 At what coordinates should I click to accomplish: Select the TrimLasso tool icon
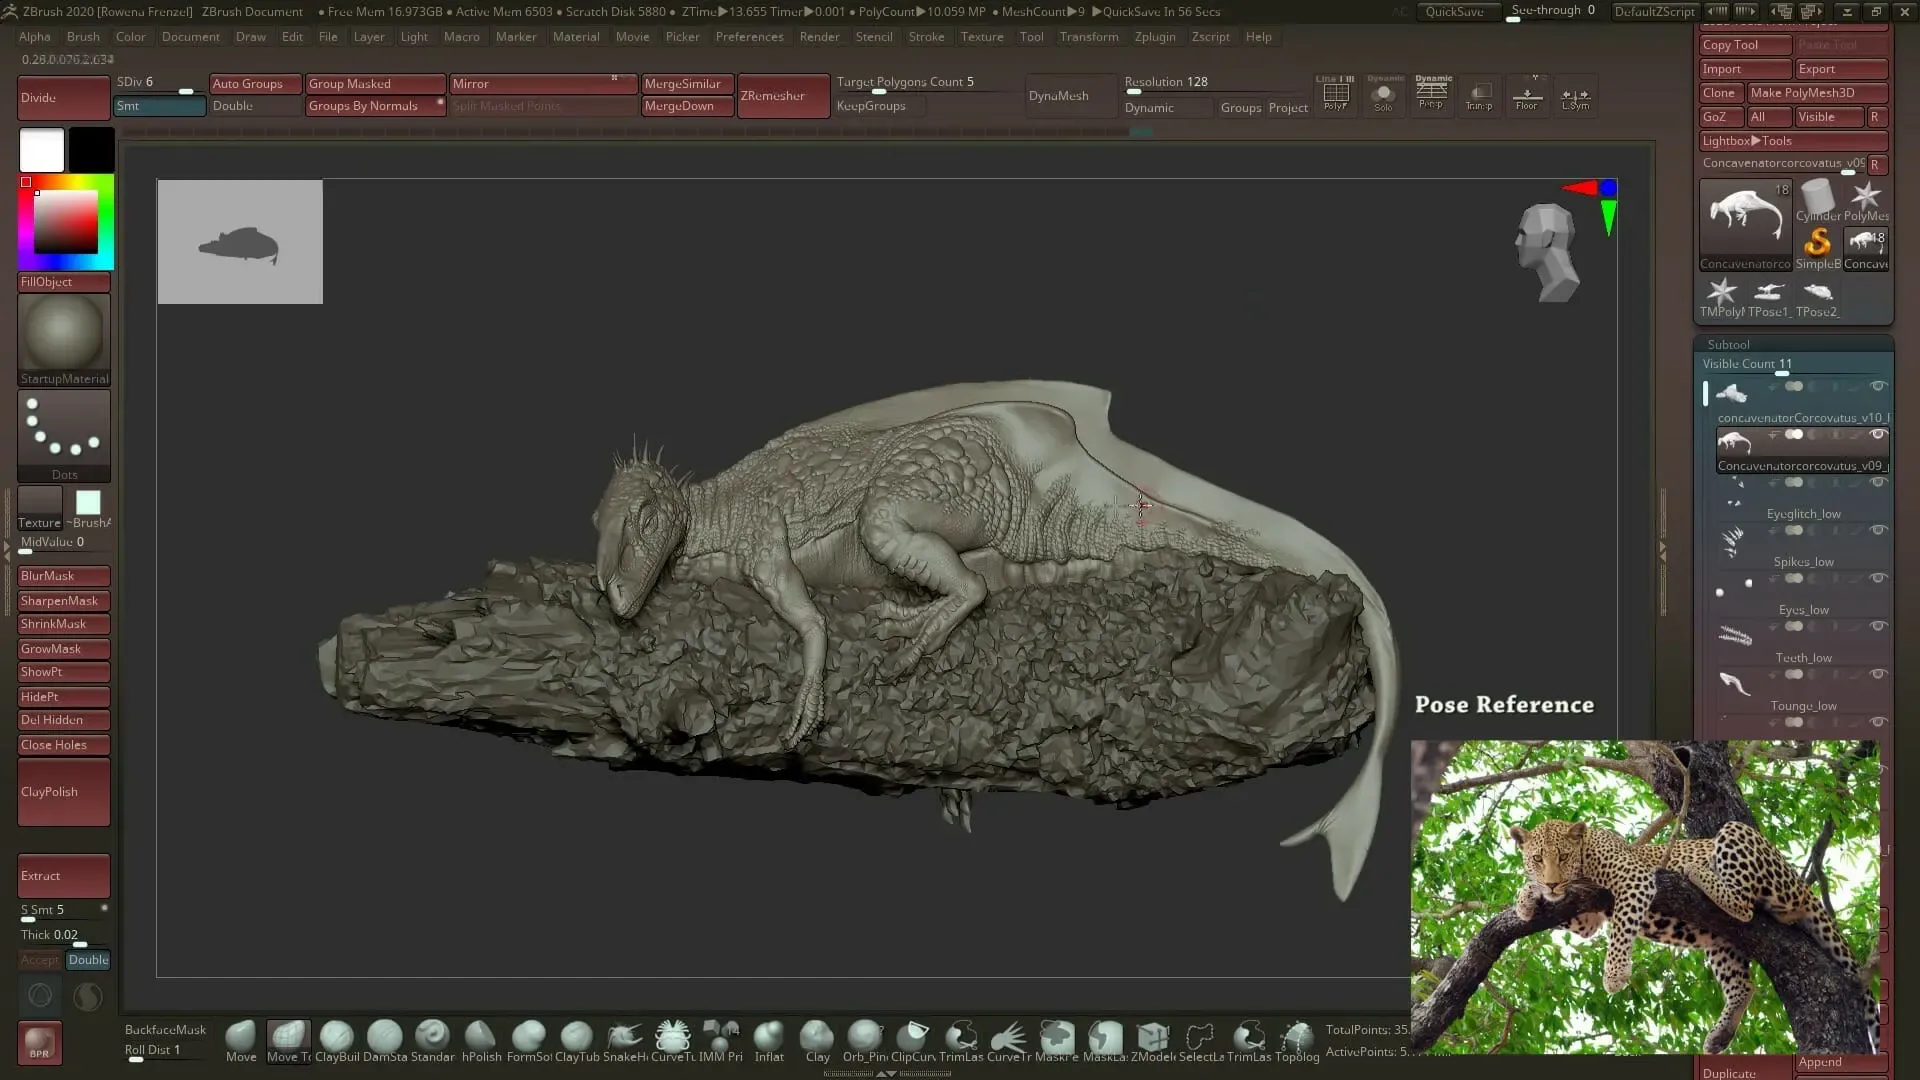(x=961, y=1038)
